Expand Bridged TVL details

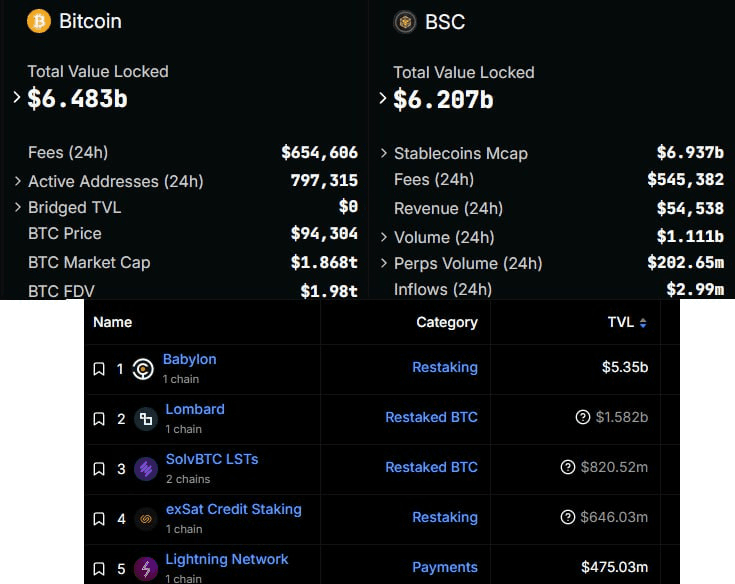click(x=18, y=207)
